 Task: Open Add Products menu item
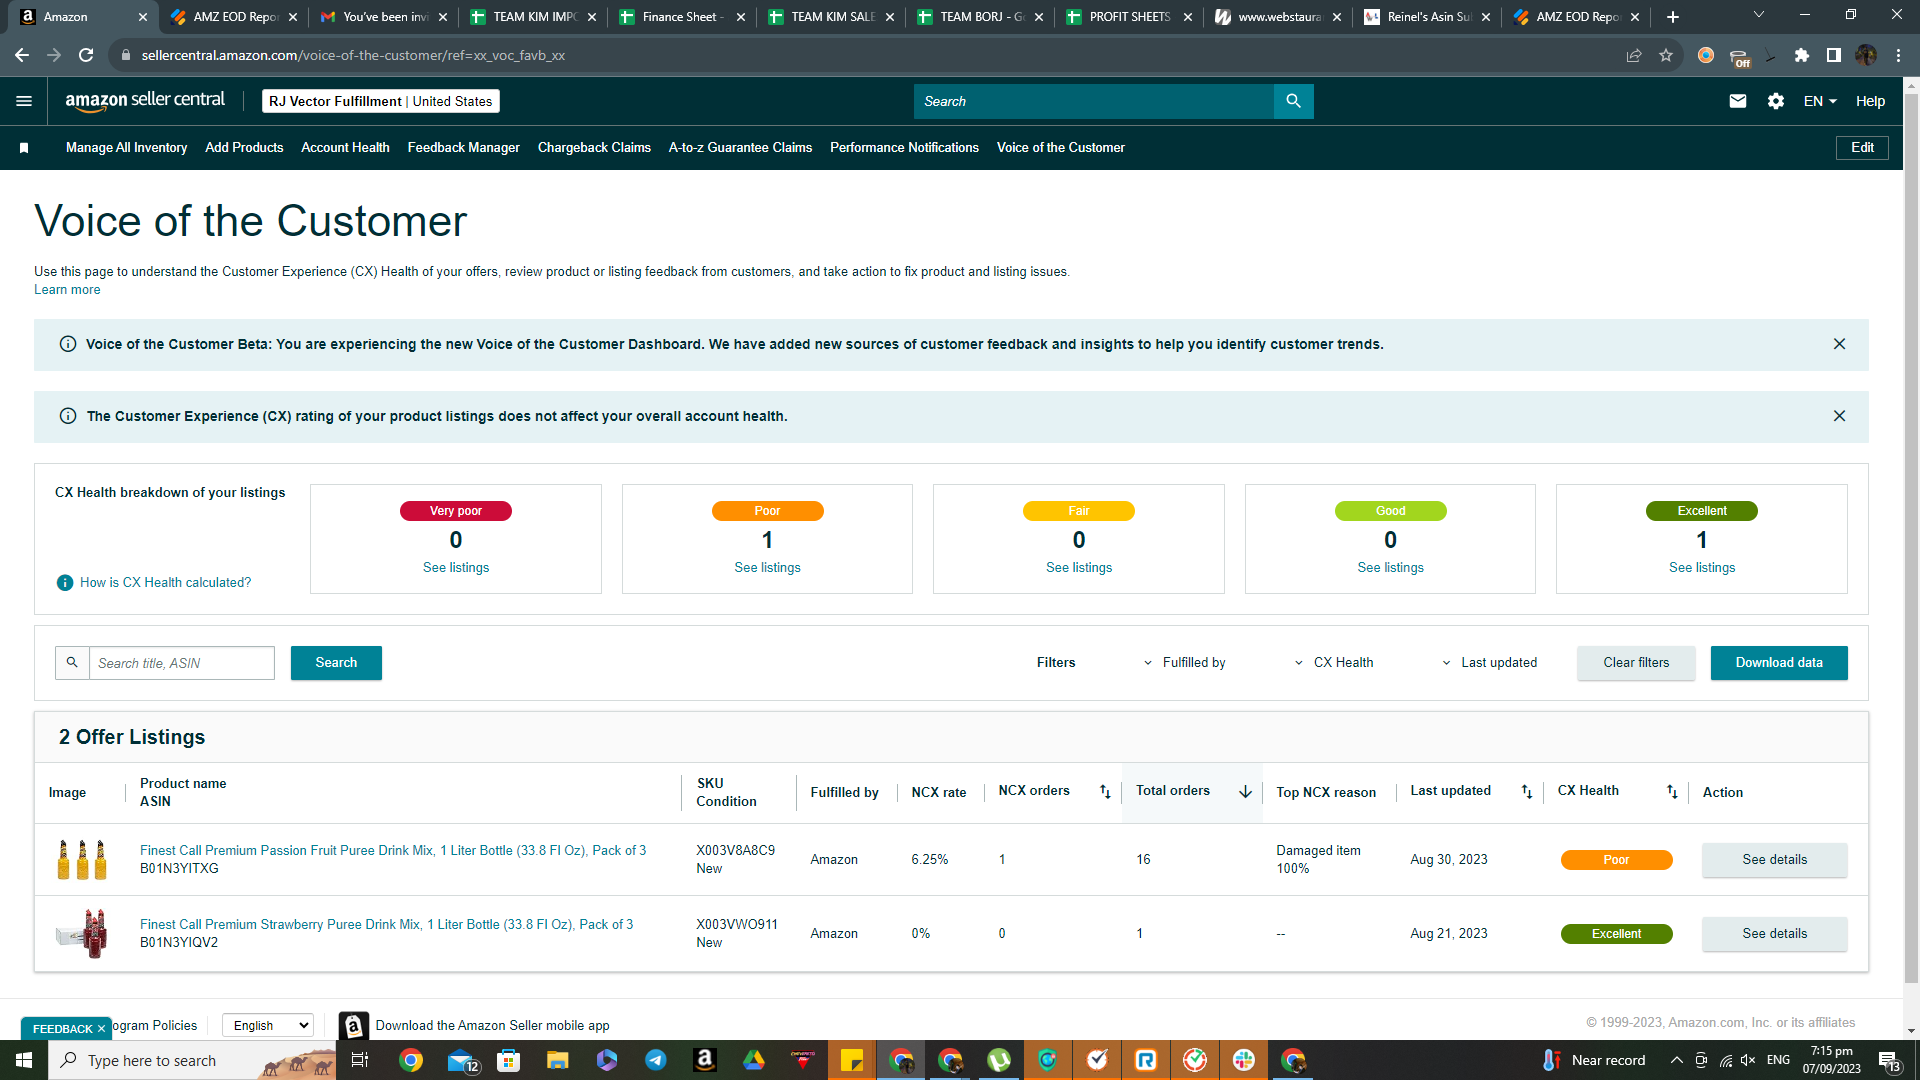[x=244, y=148]
